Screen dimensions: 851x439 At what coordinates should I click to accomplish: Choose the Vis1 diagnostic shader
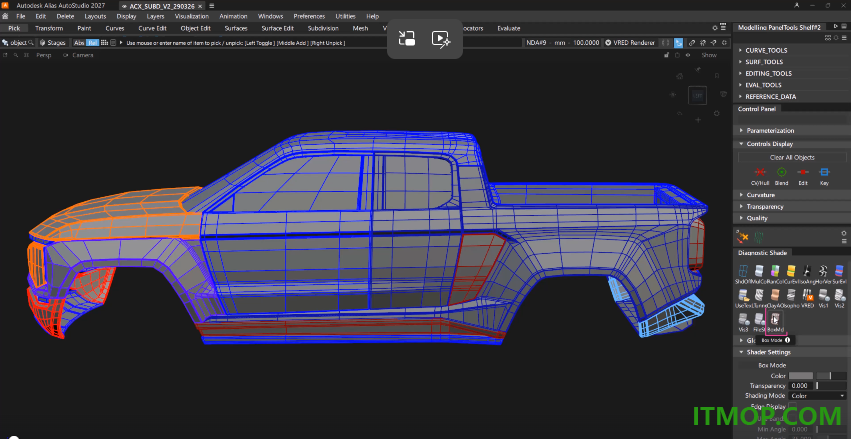[824, 295]
